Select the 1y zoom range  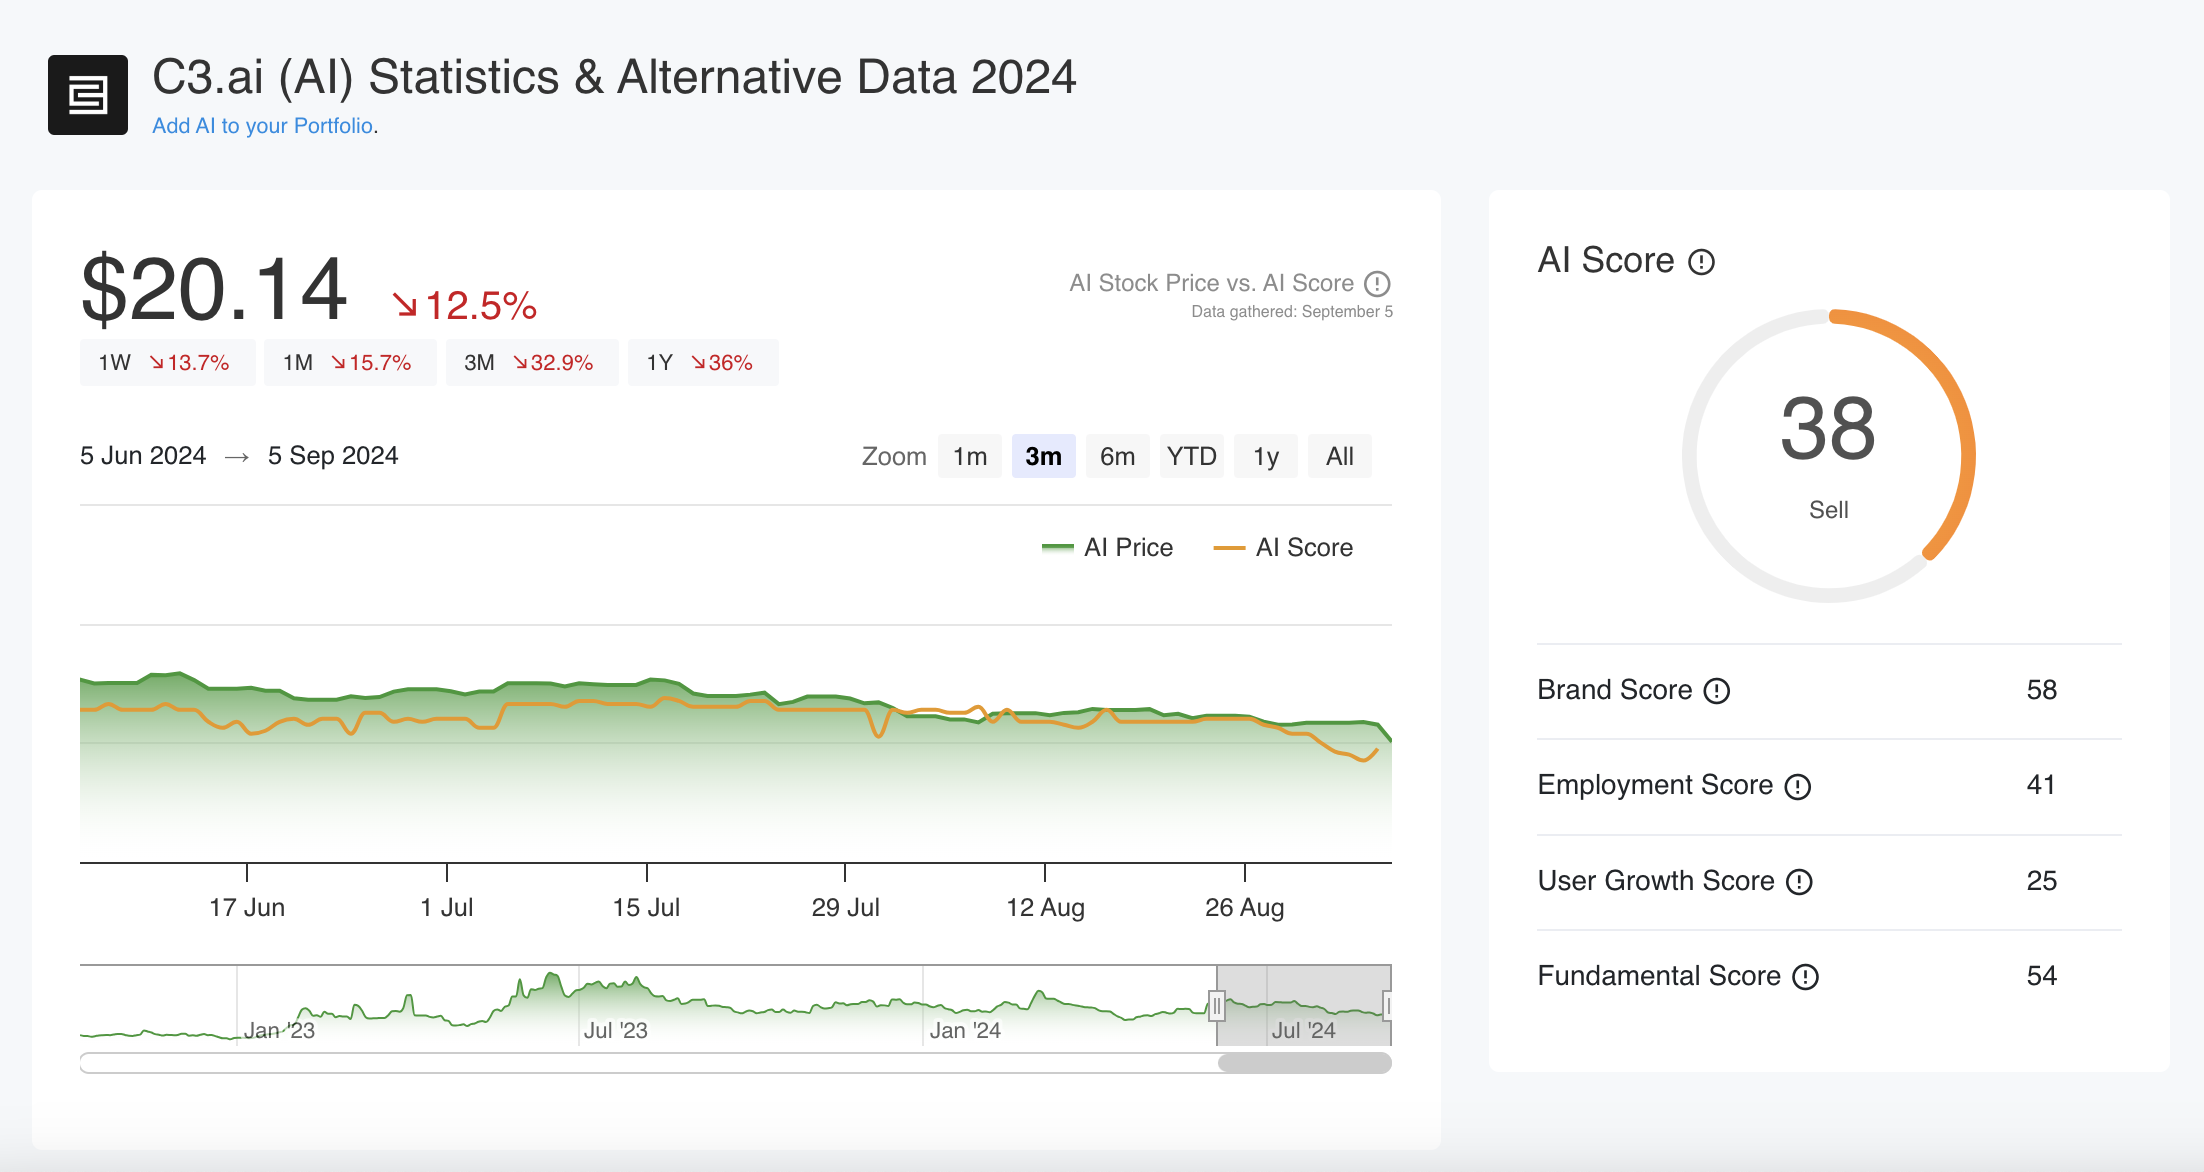[x=1266, y=456]
